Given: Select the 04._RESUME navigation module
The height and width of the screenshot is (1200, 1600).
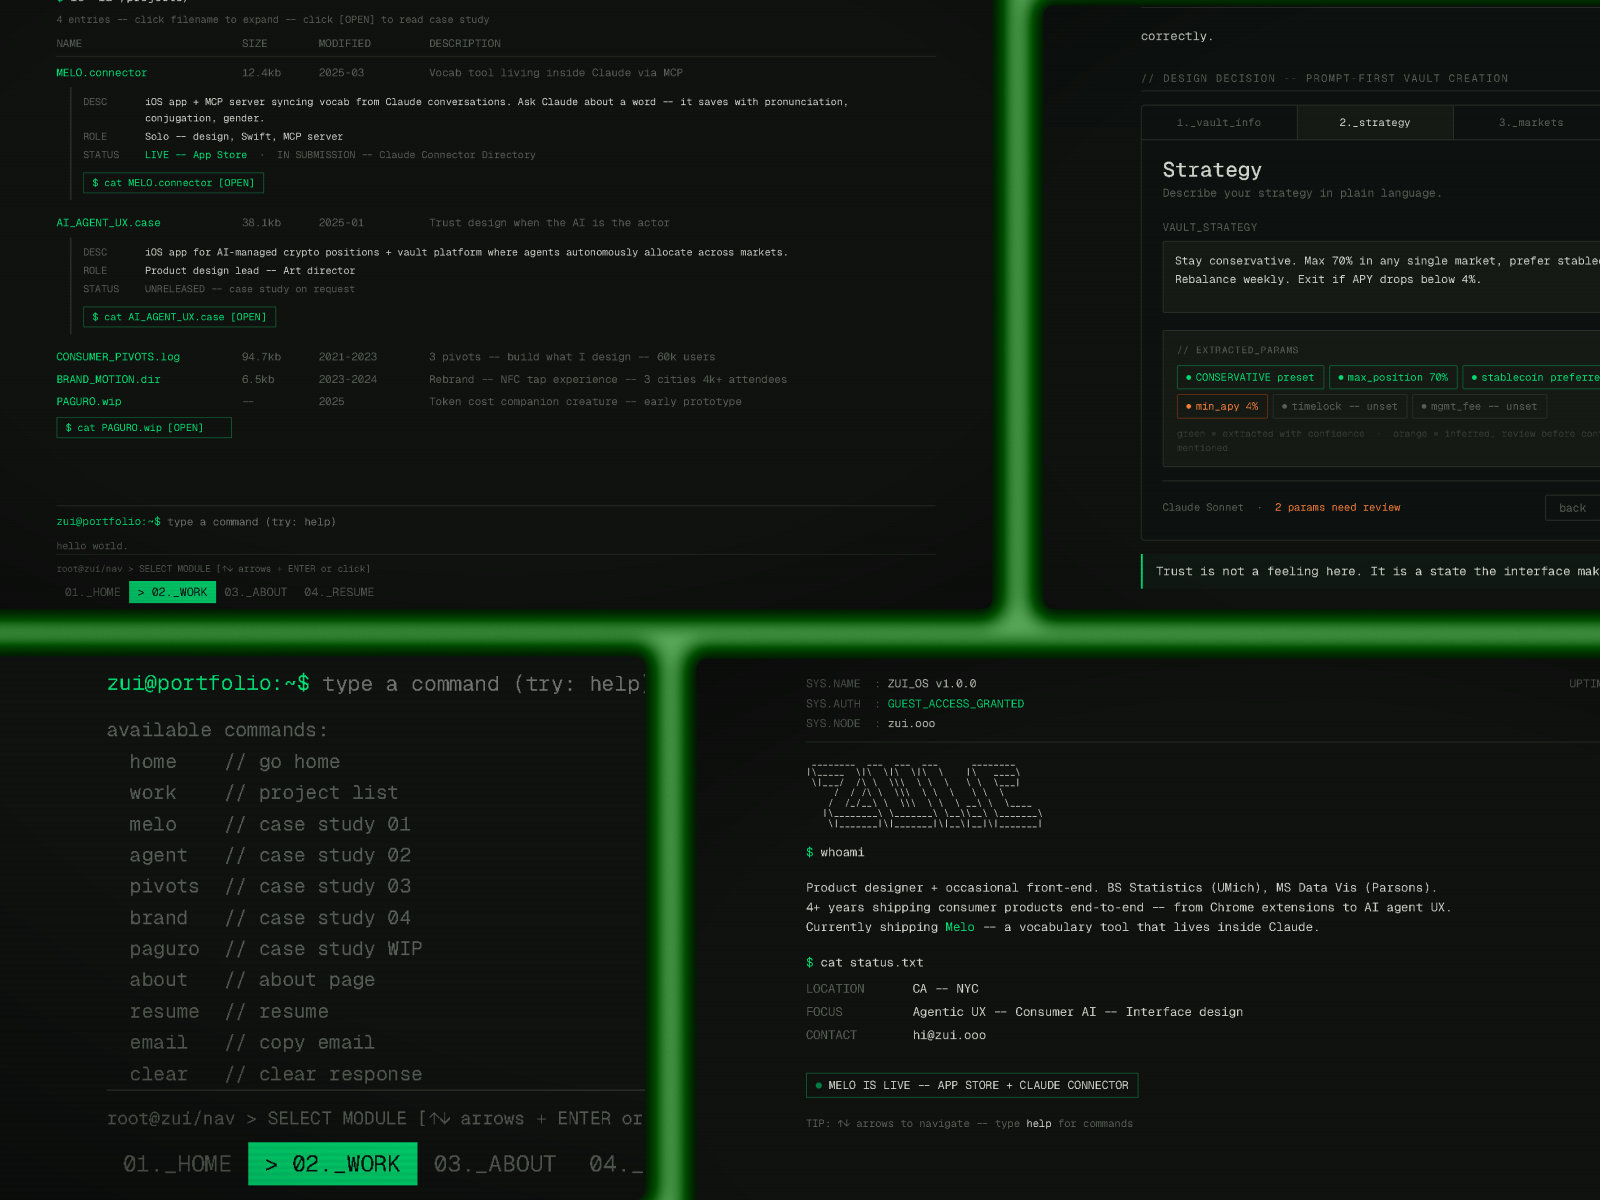Looking at the screenshot, I should (339, 593).
